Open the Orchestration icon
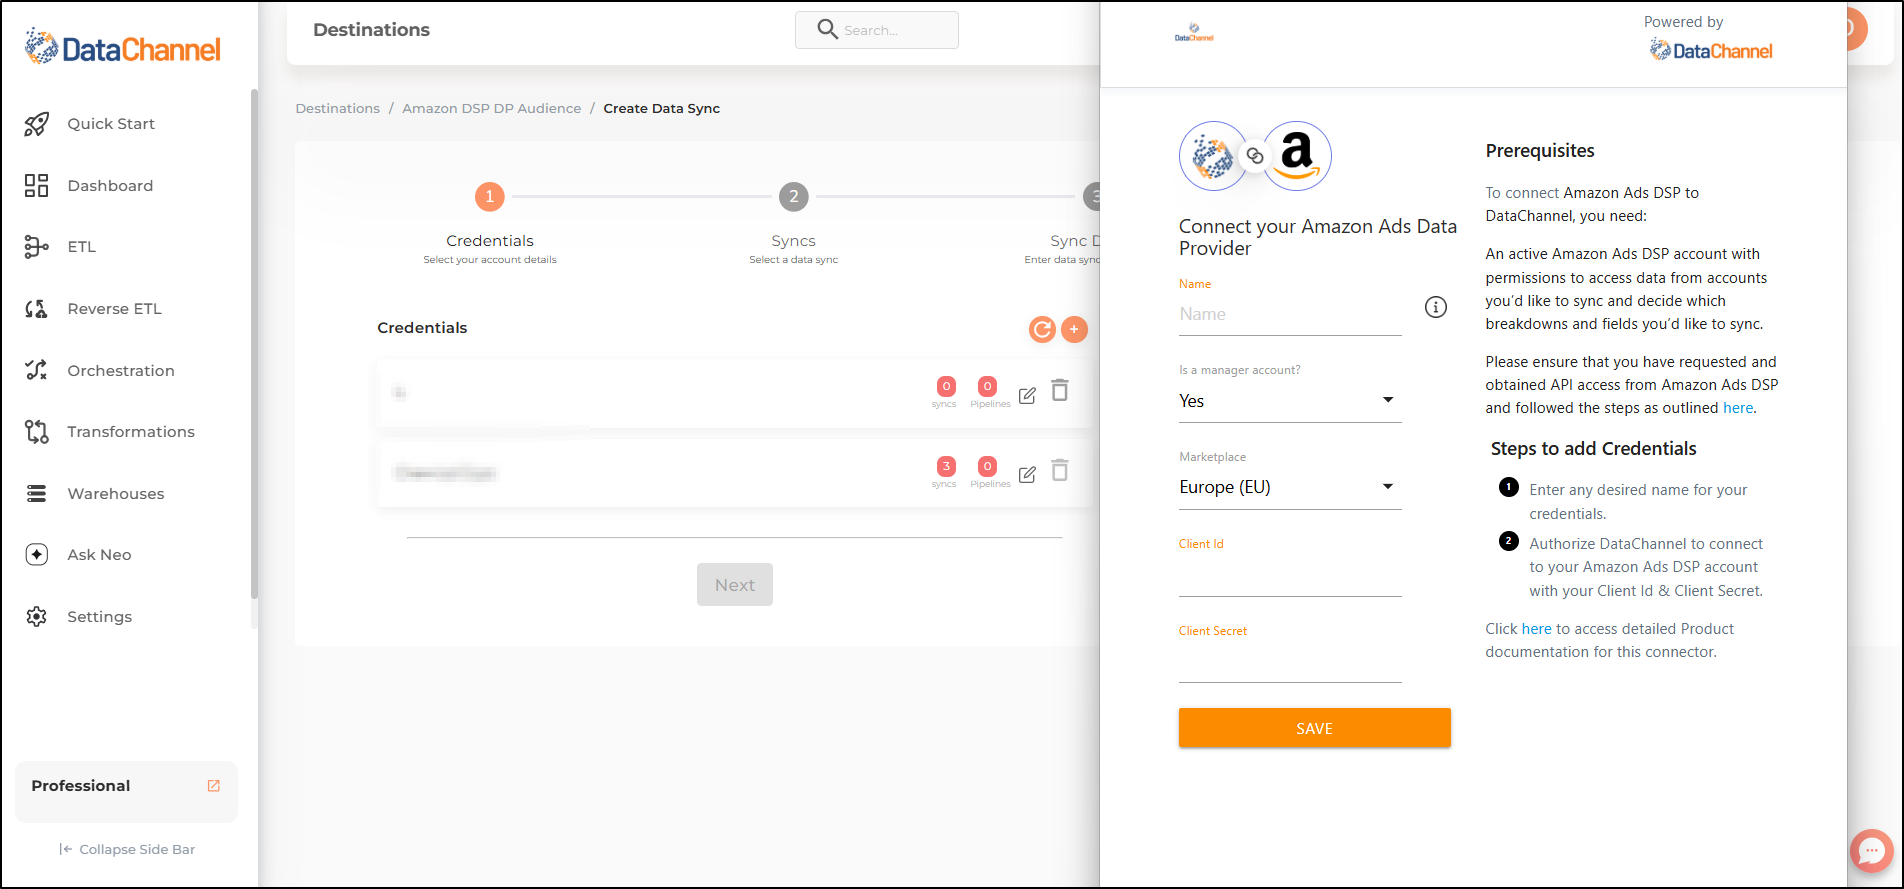 click(x=37, y=370)
